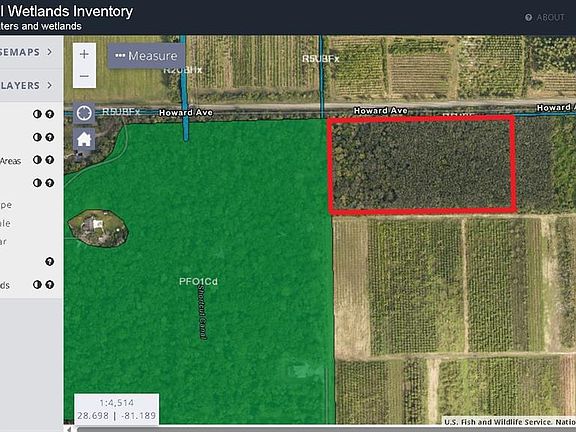Click opacity icon in row directly above Areas
The image size is (576, 432).
click(37, 137)
